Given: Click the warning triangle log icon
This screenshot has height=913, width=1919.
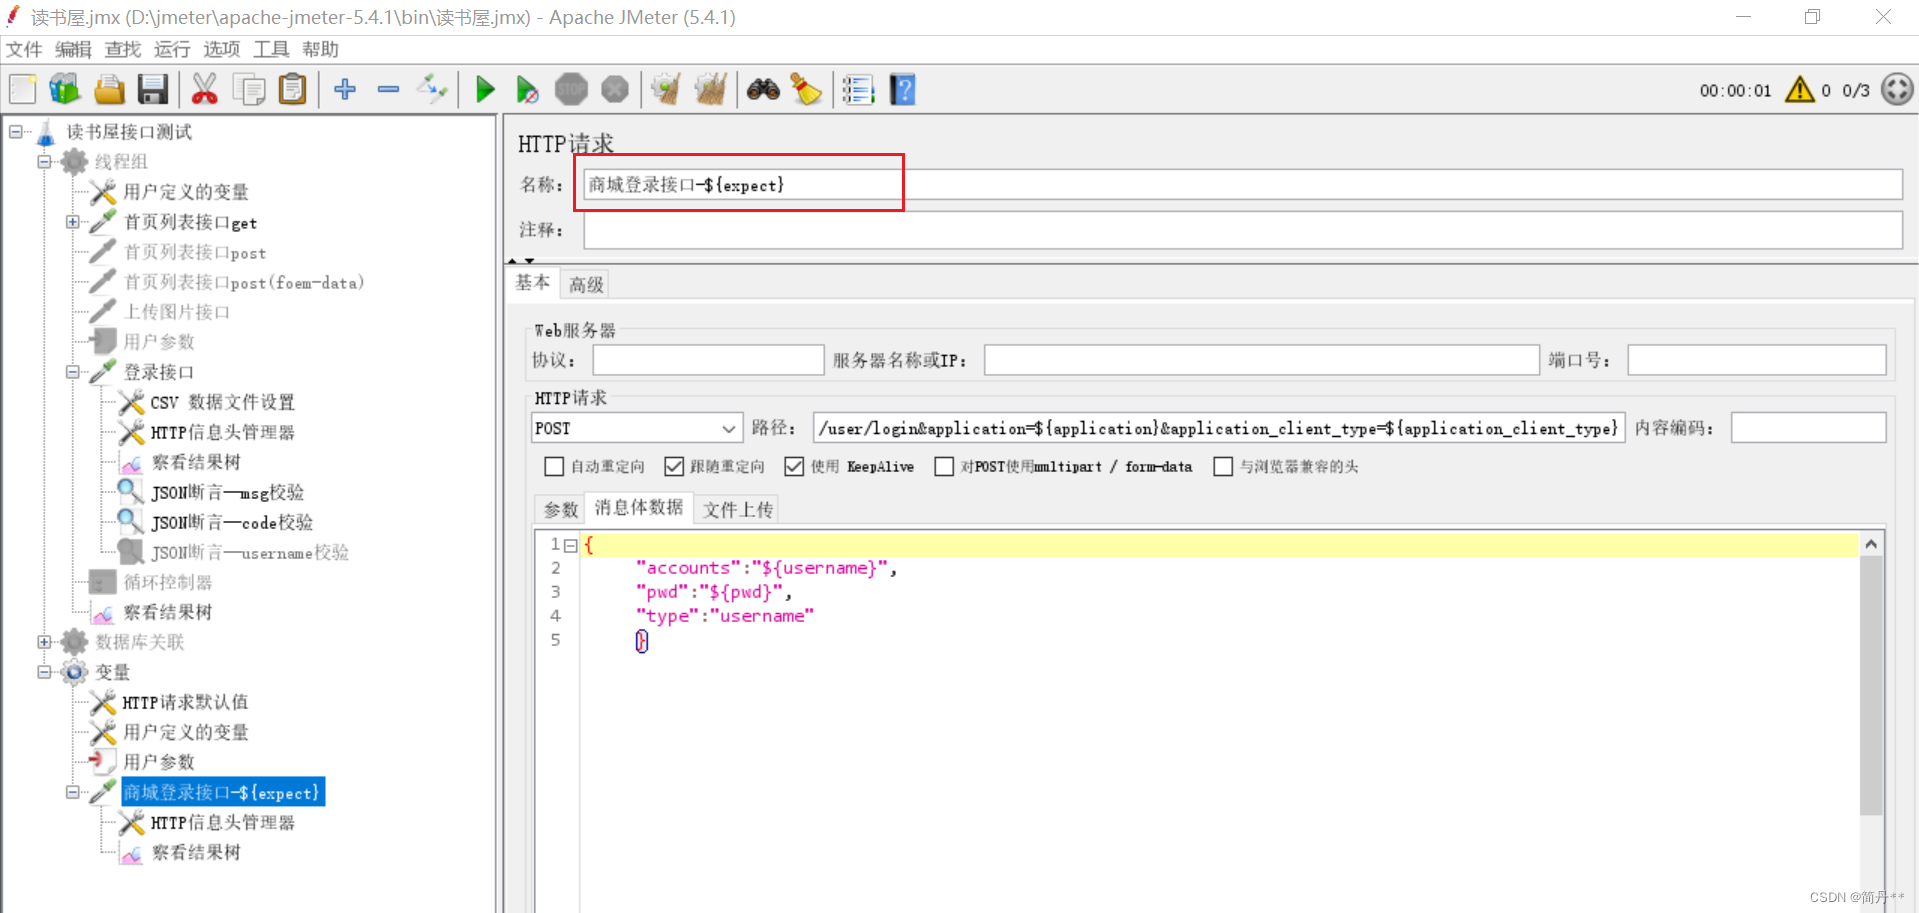Looking at the screenshot, I should tap(1800, 90).
